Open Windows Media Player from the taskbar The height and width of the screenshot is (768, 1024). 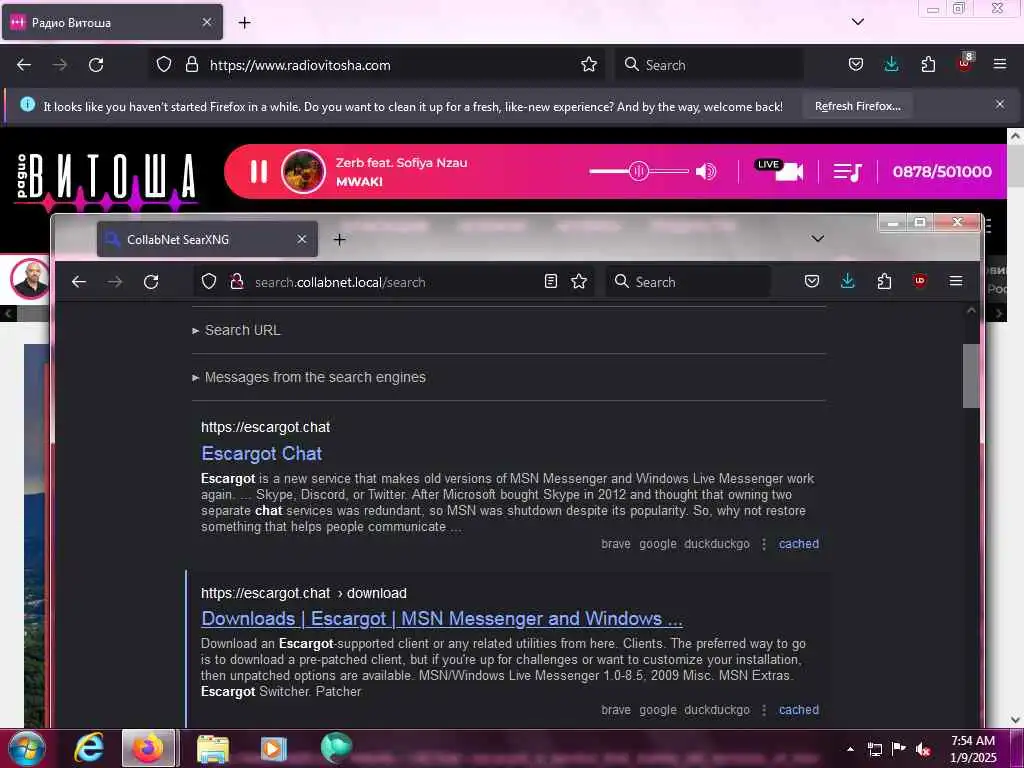274,748
